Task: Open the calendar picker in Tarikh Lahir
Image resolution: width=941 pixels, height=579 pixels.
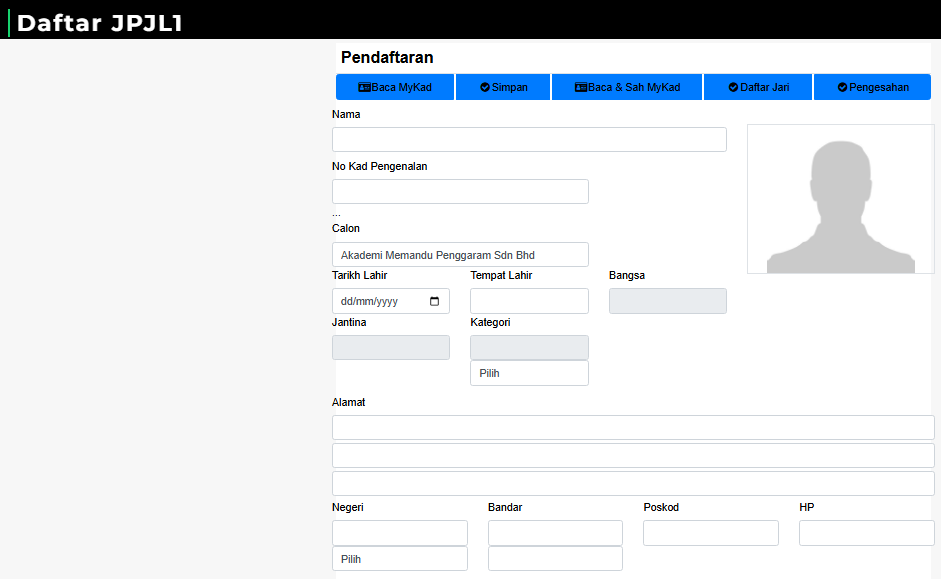Action: 434,301
